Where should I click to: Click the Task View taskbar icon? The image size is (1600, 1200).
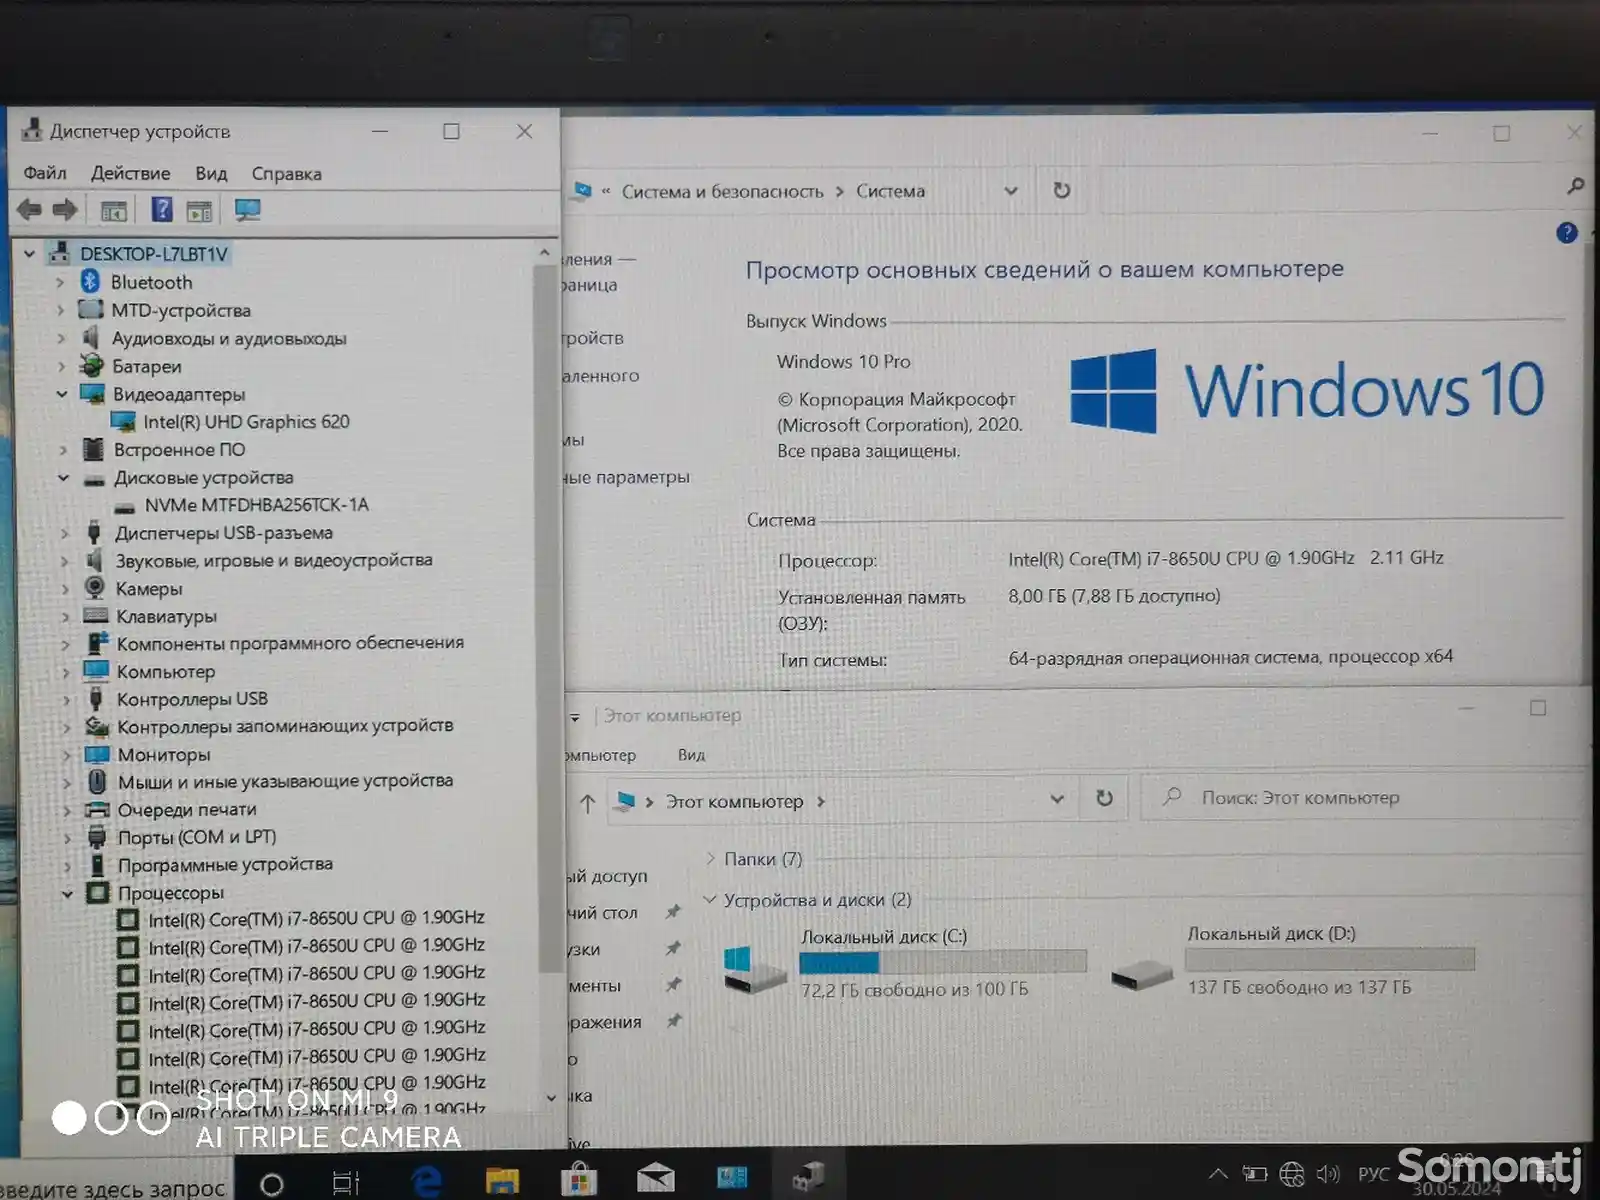click(x=346, y=1183)
